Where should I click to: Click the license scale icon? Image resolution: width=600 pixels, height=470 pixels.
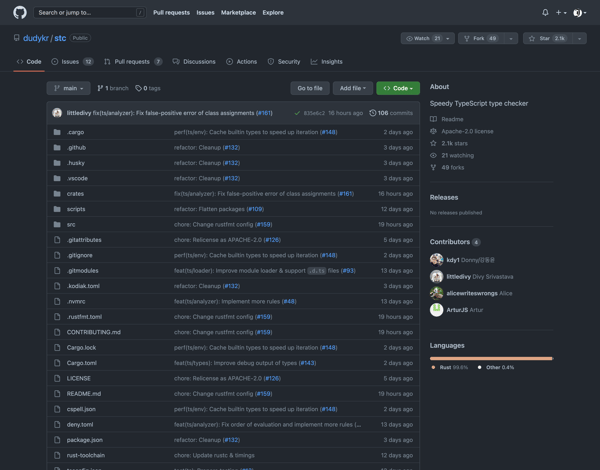tap(433, 131)
